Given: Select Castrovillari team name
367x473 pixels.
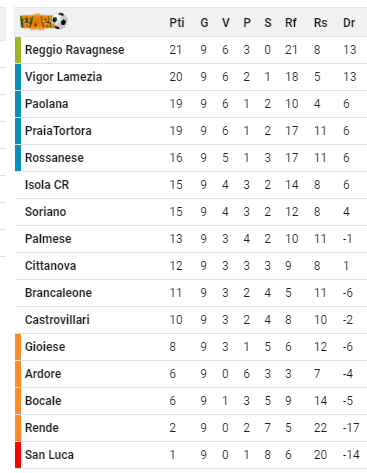Looking at the screenshot, I should click(57, 320).
